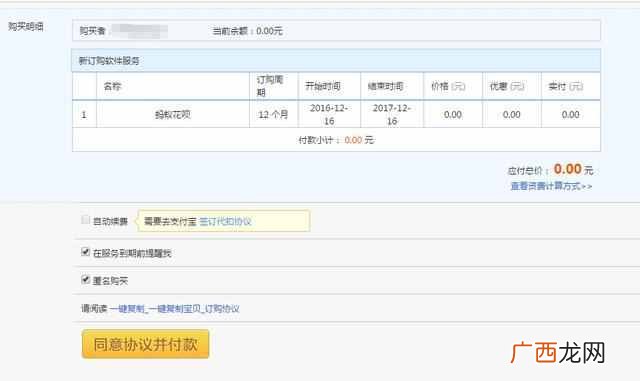
Task: Click the 购买明细 label
Action: coord(26,27)
